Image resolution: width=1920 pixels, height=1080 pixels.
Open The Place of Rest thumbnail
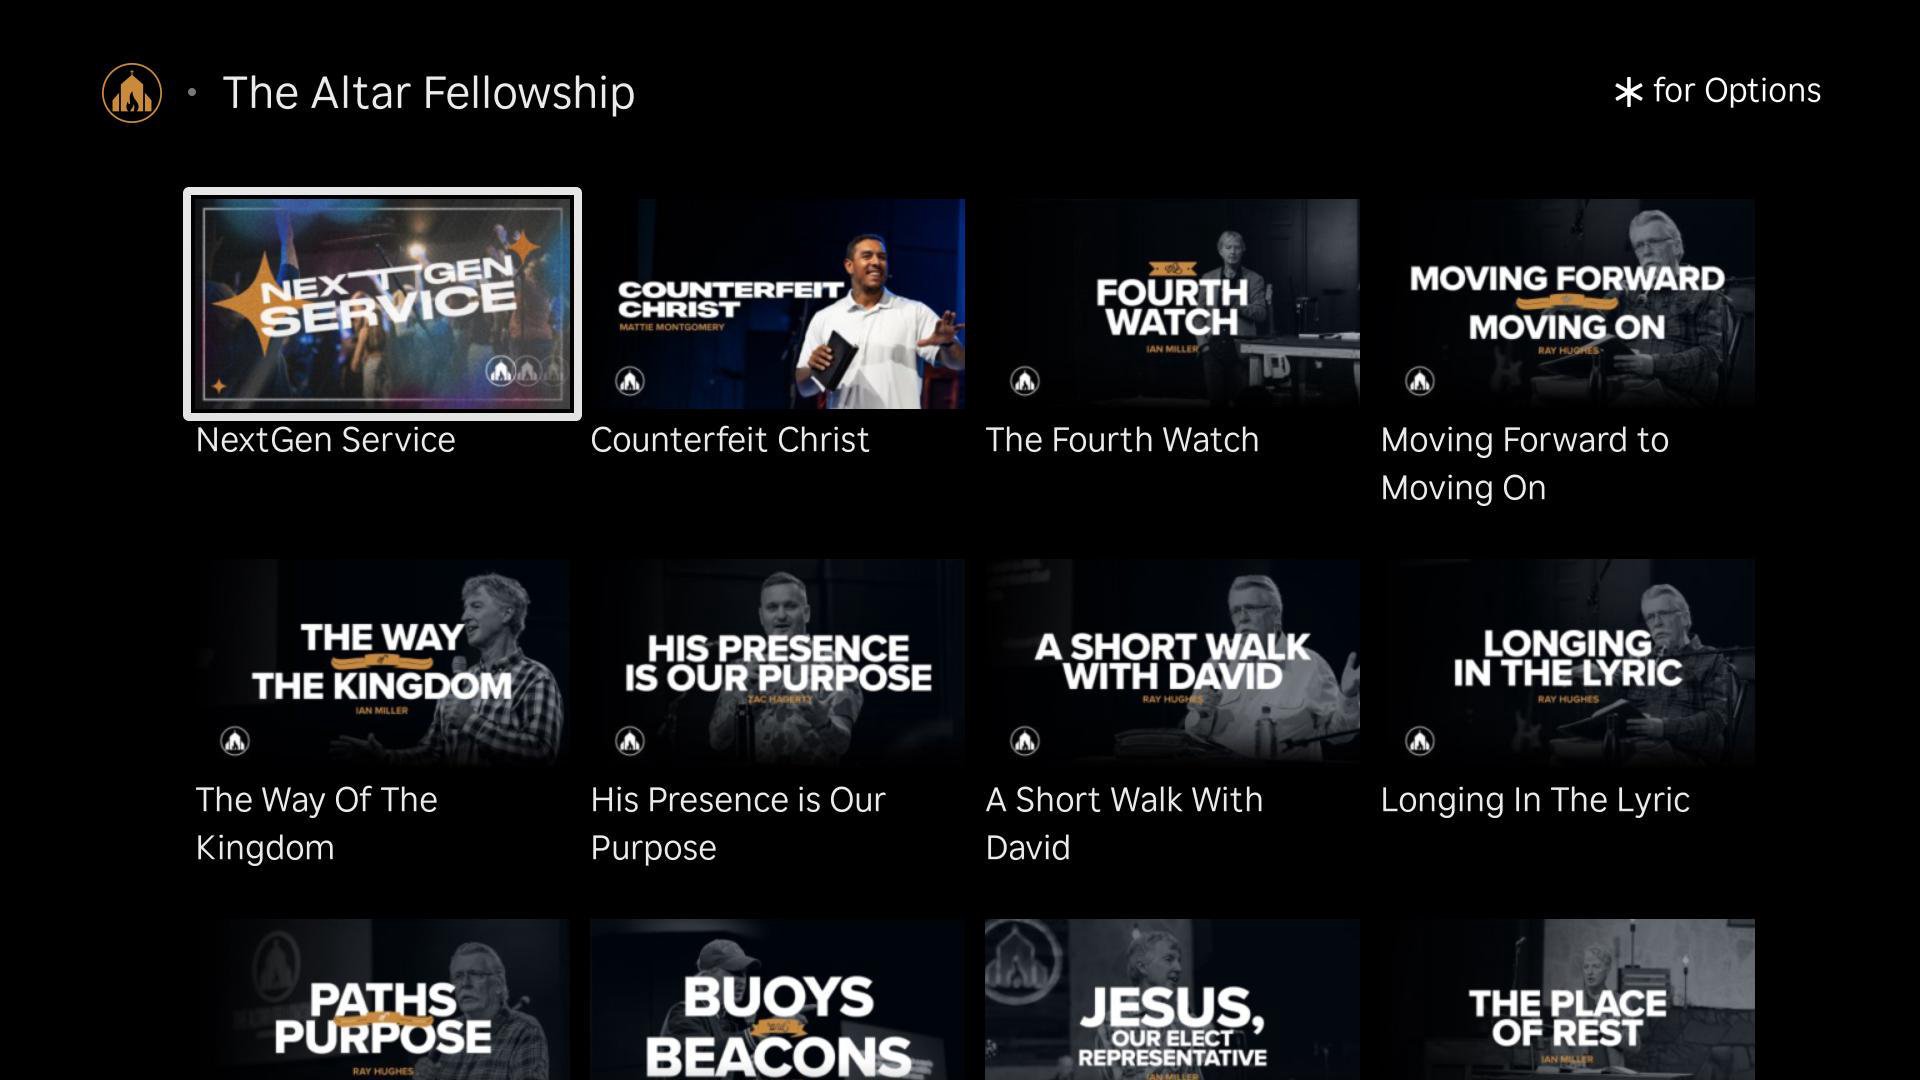tap(1567, 999)
